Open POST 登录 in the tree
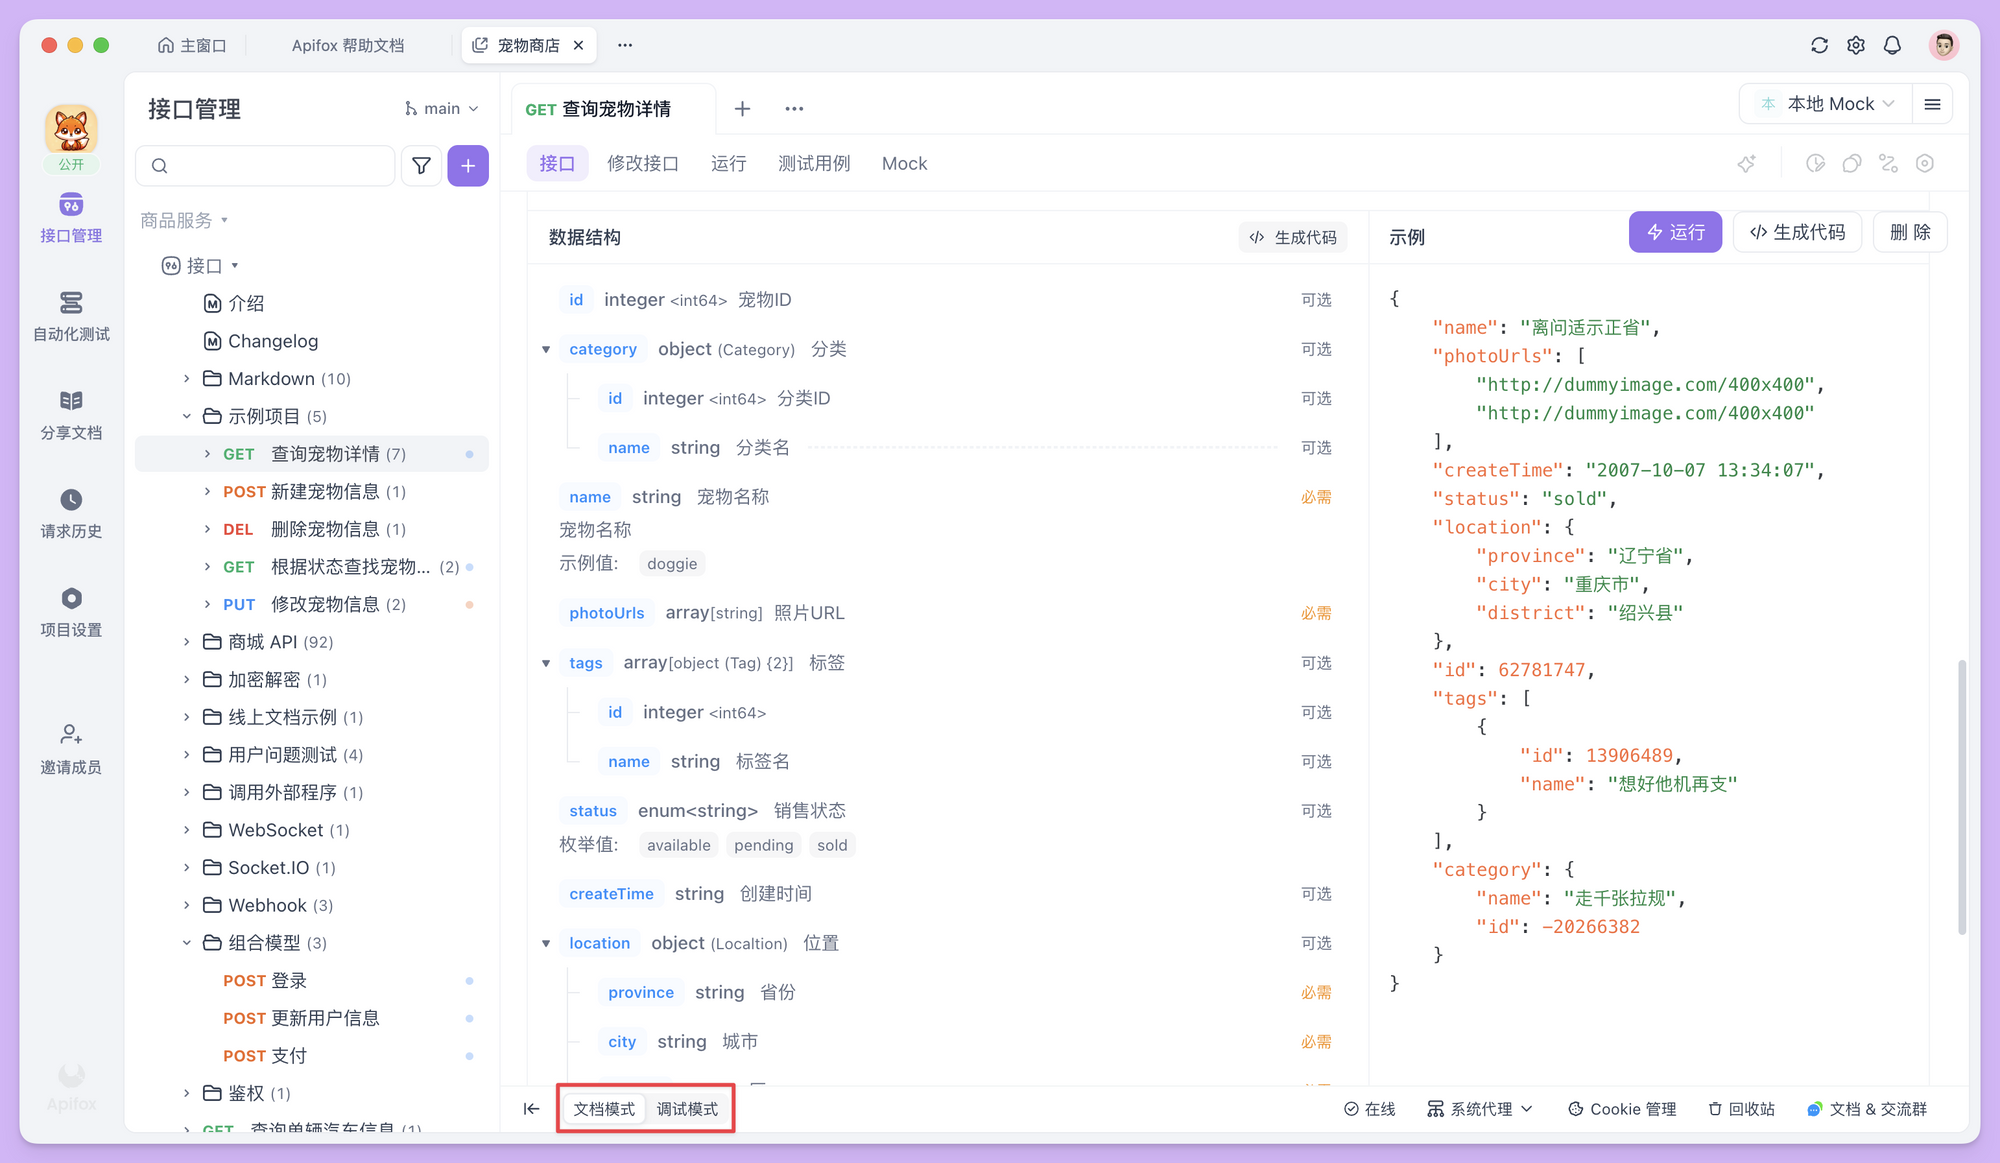 click(313, 981)
